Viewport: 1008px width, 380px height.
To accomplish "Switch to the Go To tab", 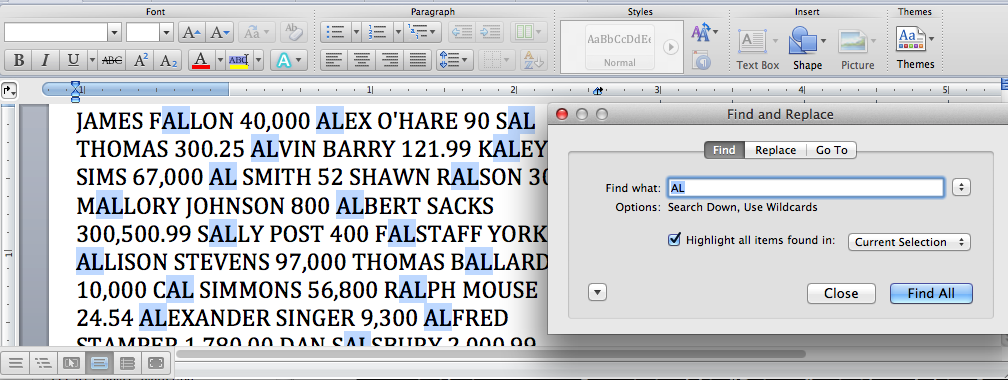I will pos(831,150).
